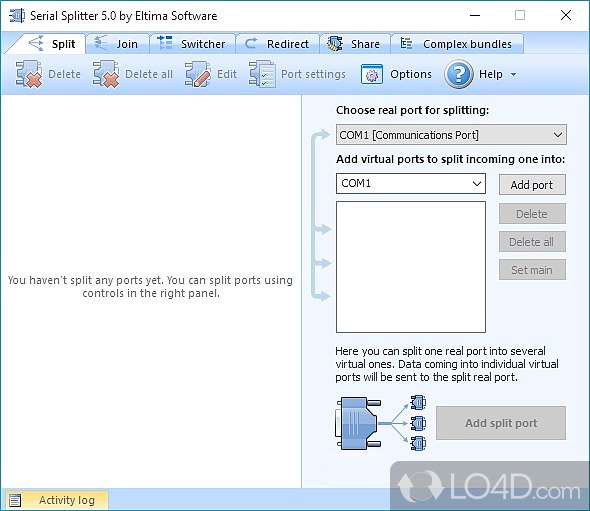
Task: Go to the Complex bundles tab
Action: [x=457, y=44]
